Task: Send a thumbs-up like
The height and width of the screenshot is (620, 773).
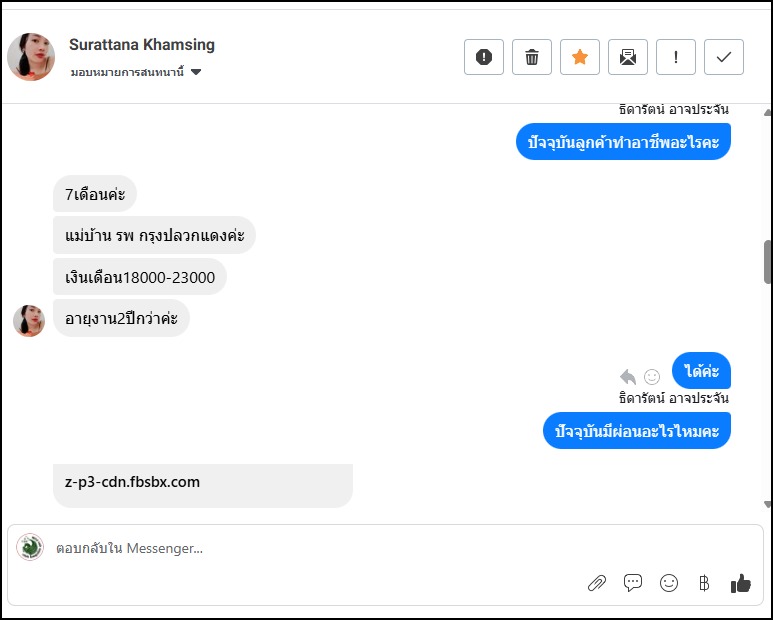Action: 740,583
